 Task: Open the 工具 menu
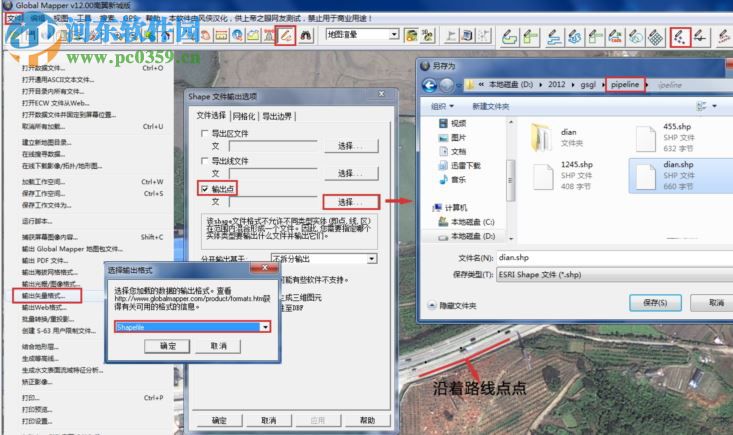(x=84, y=19)
